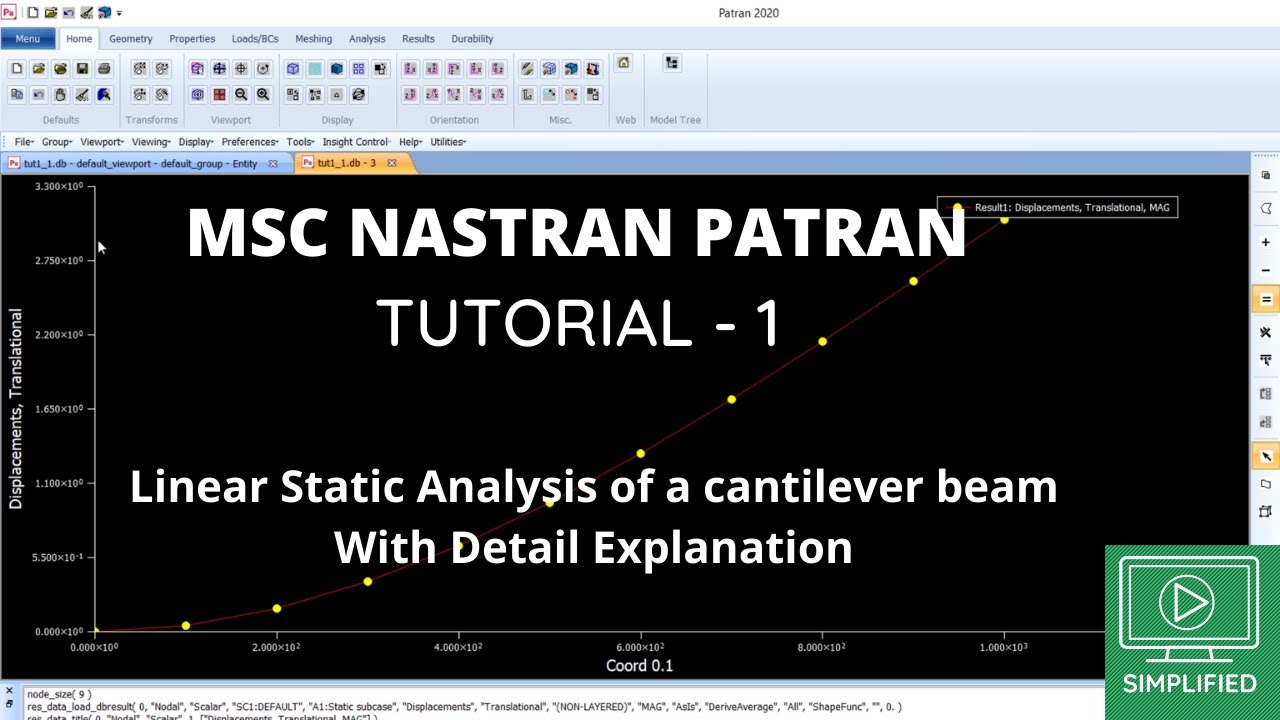Switch to the Analysis ribbon tab
This screenshot has width=1280, height=720.
tap(367, 39)
